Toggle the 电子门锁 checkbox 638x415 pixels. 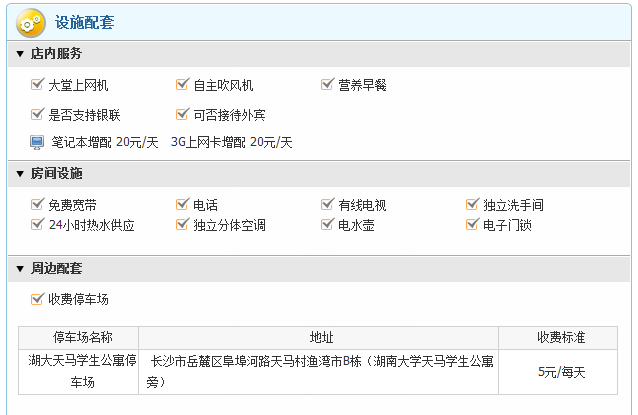pos(472,224)
